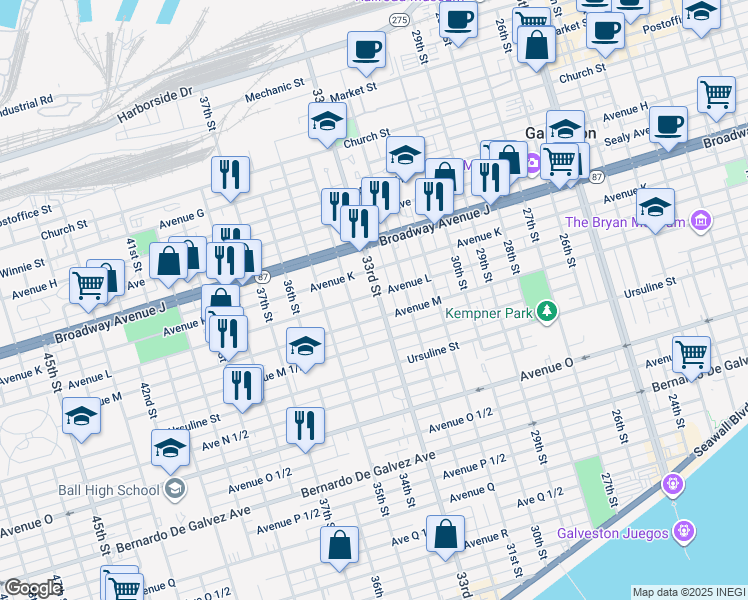Select the shopping cart marker near Avenue O
748x600 pixels.
691,355
